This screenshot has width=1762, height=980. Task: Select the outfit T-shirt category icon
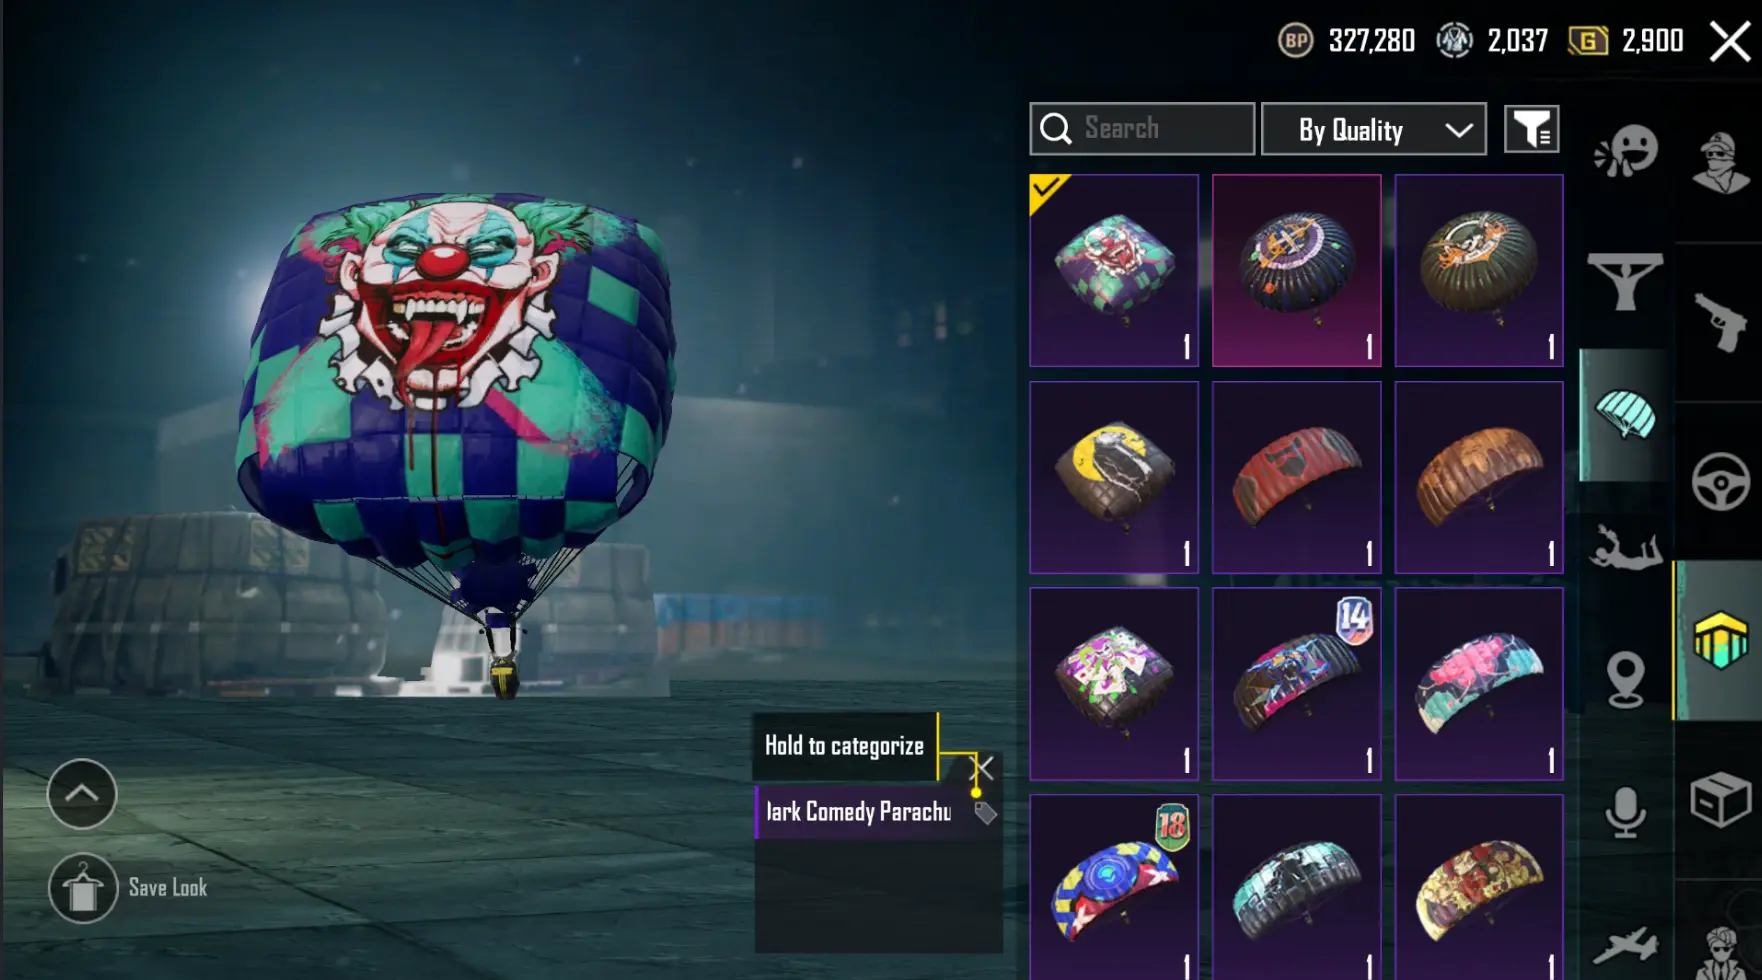pos(1625,282)
